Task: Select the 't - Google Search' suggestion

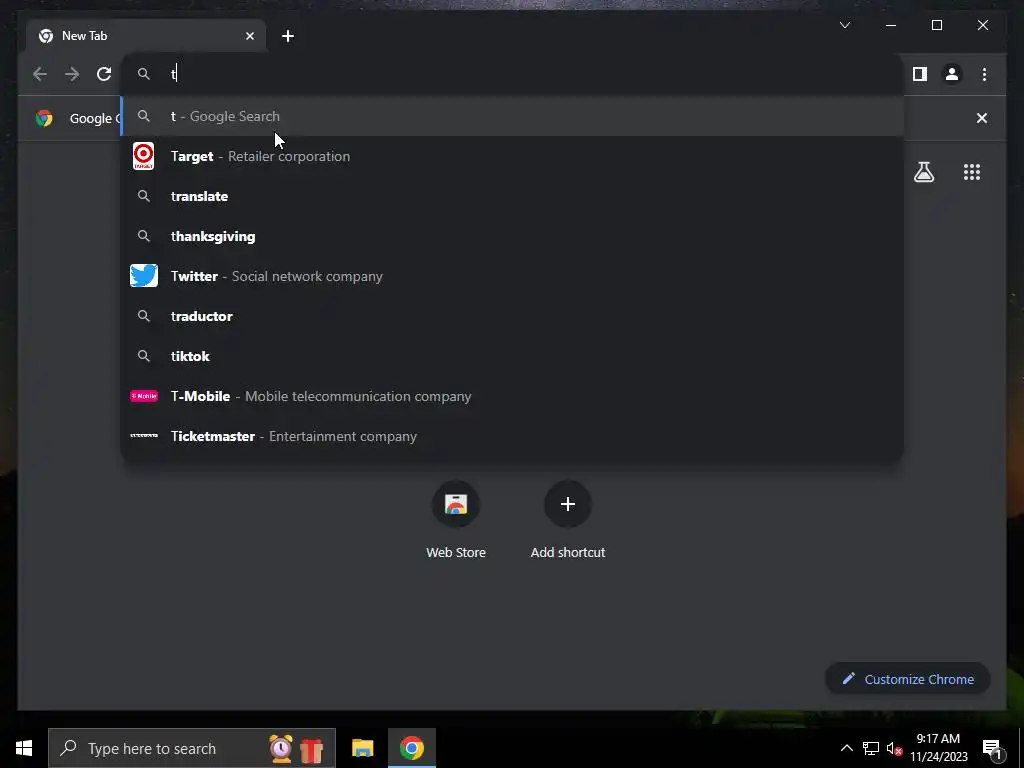Action: [x=513, y=116]
